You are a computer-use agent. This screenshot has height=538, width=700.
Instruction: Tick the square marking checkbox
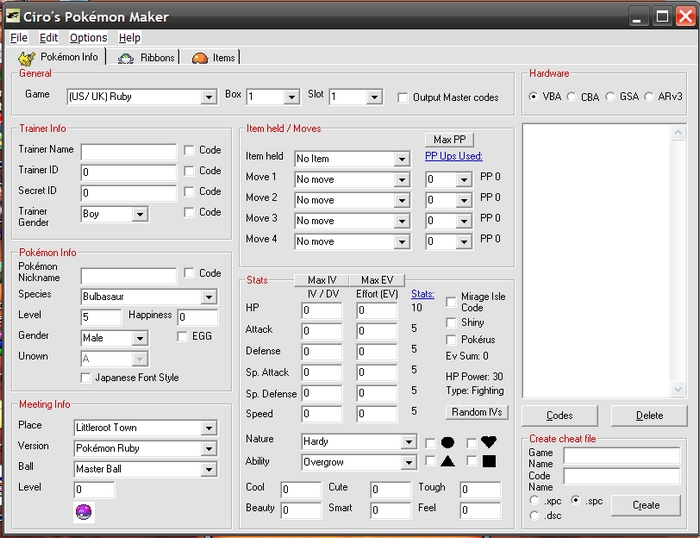tap(471, 461)
